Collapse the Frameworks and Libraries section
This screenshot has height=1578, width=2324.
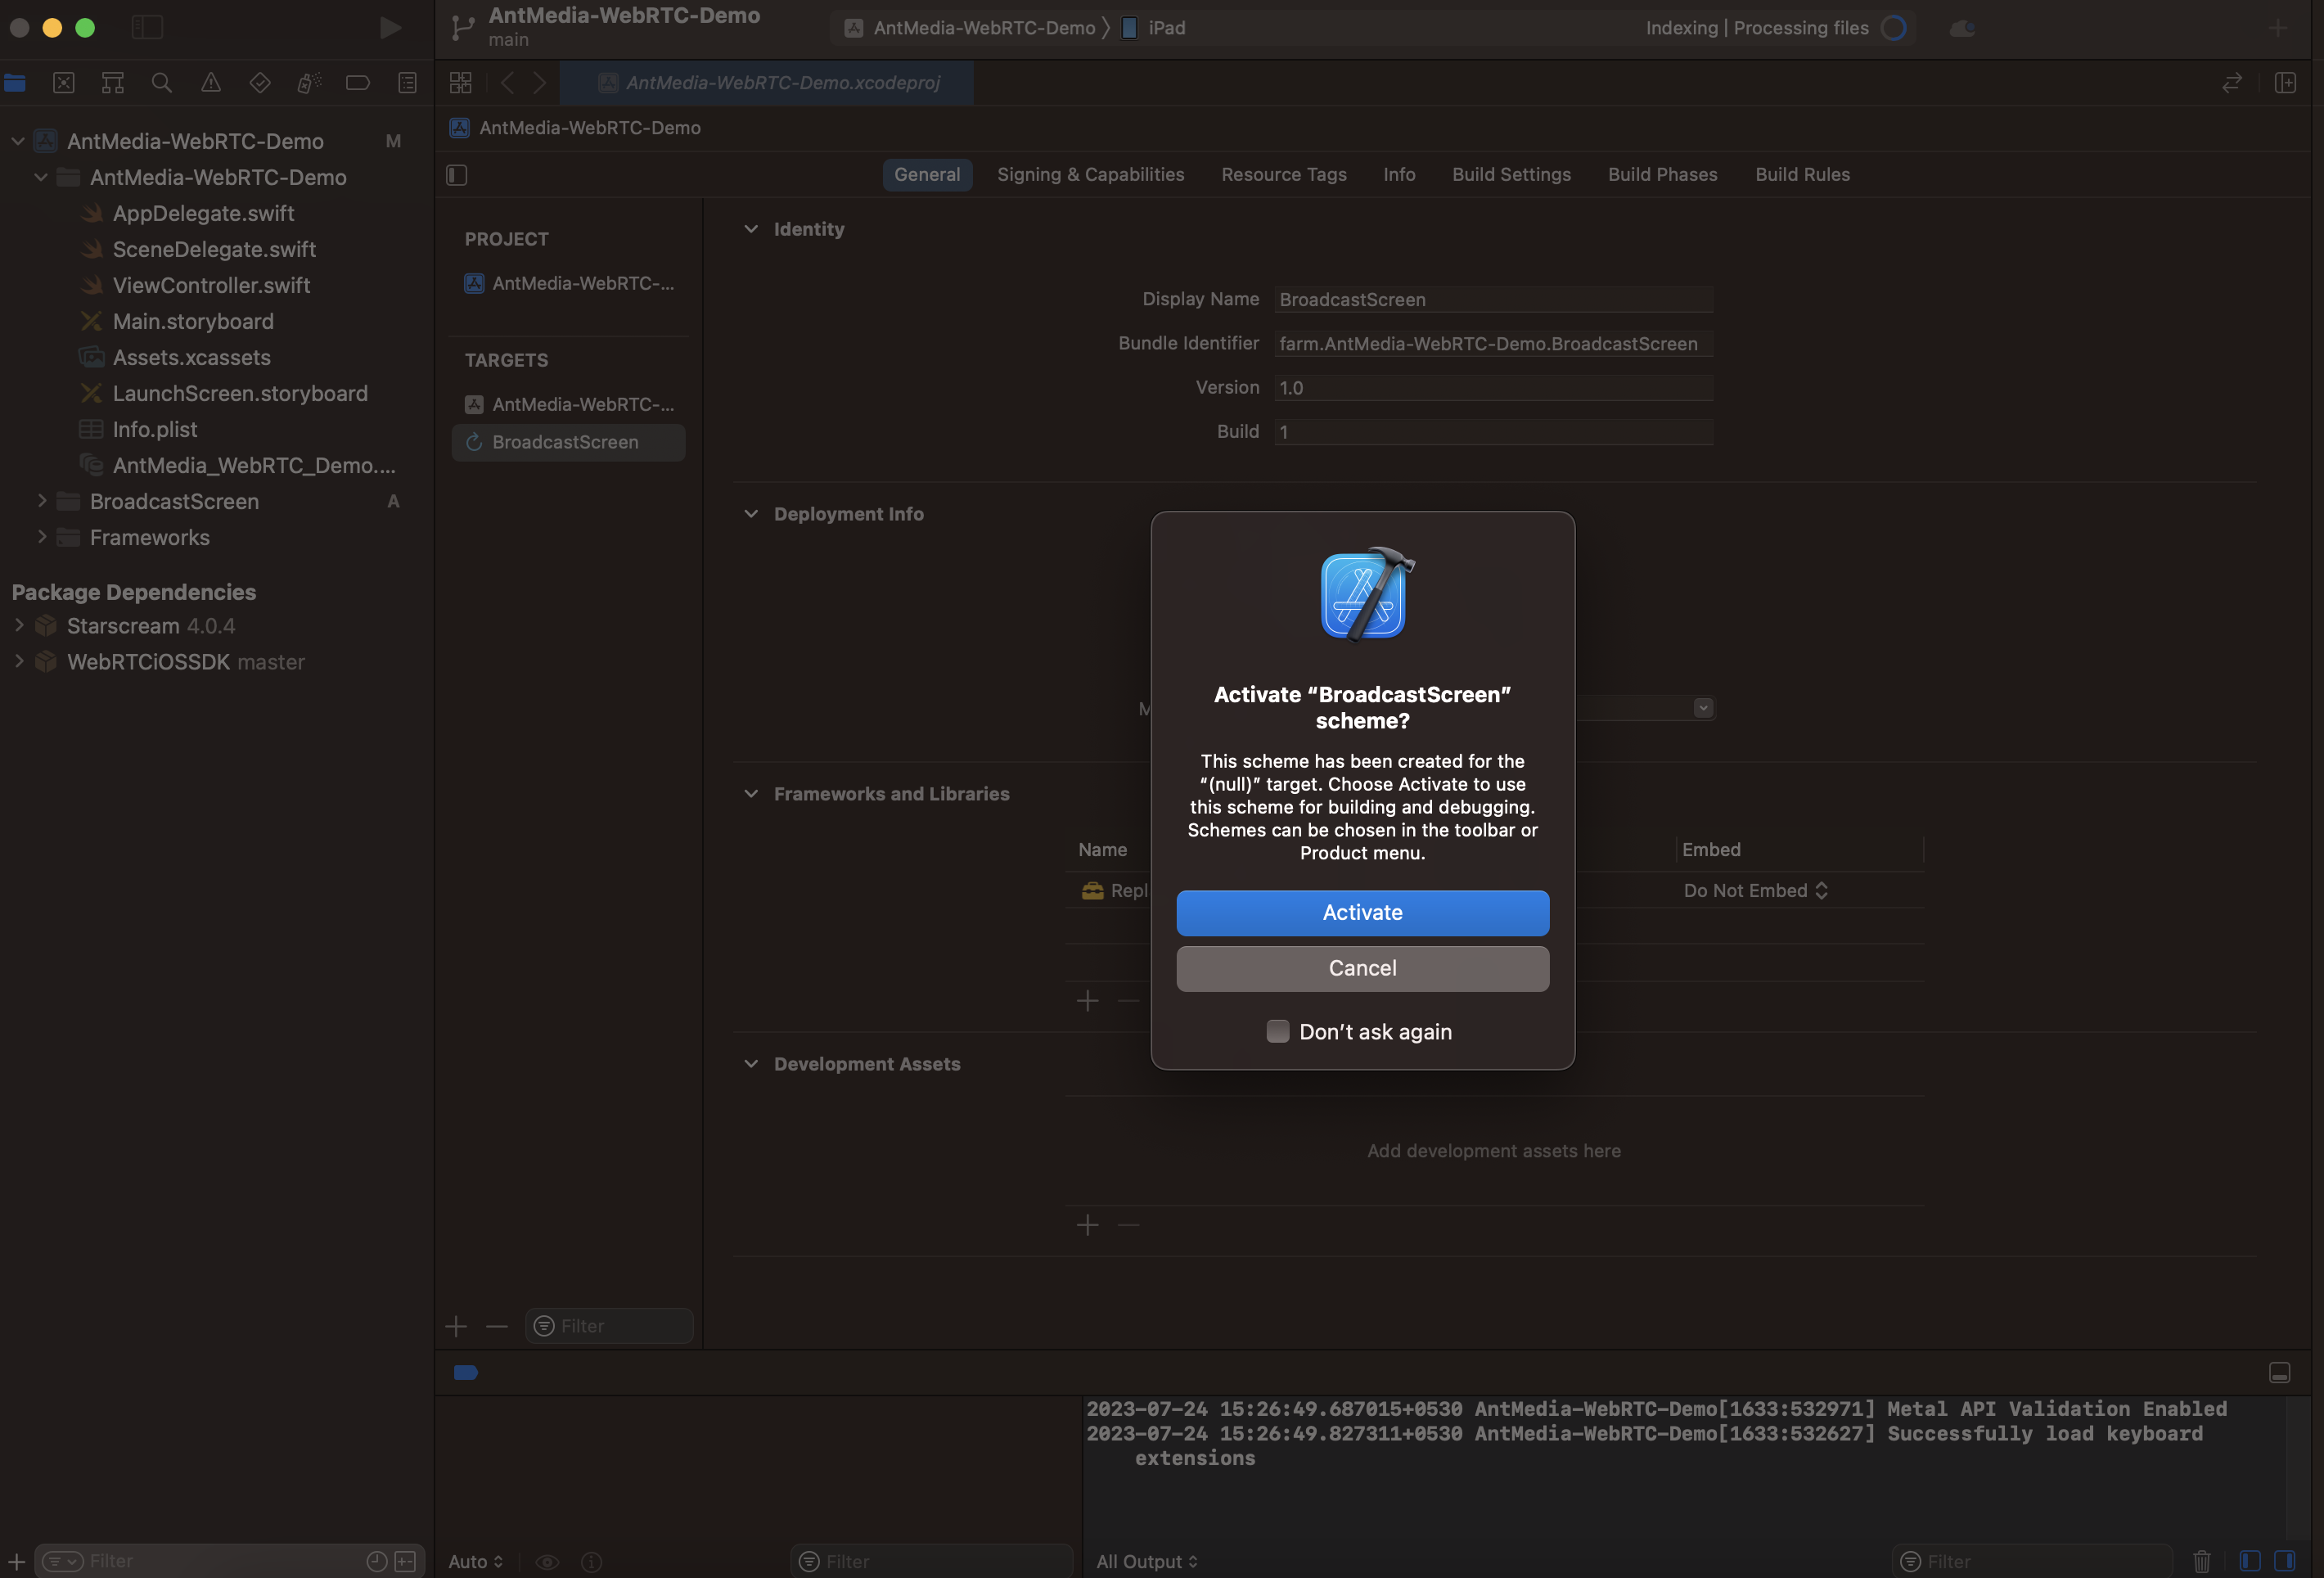[751, 794]
